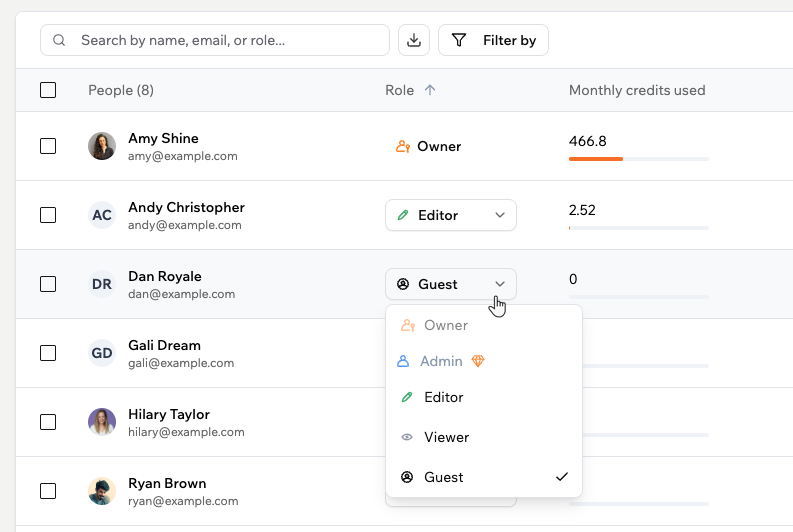Check the box for Andy Christopher
This screenshot has height=532, width=793.
point(48,215)
